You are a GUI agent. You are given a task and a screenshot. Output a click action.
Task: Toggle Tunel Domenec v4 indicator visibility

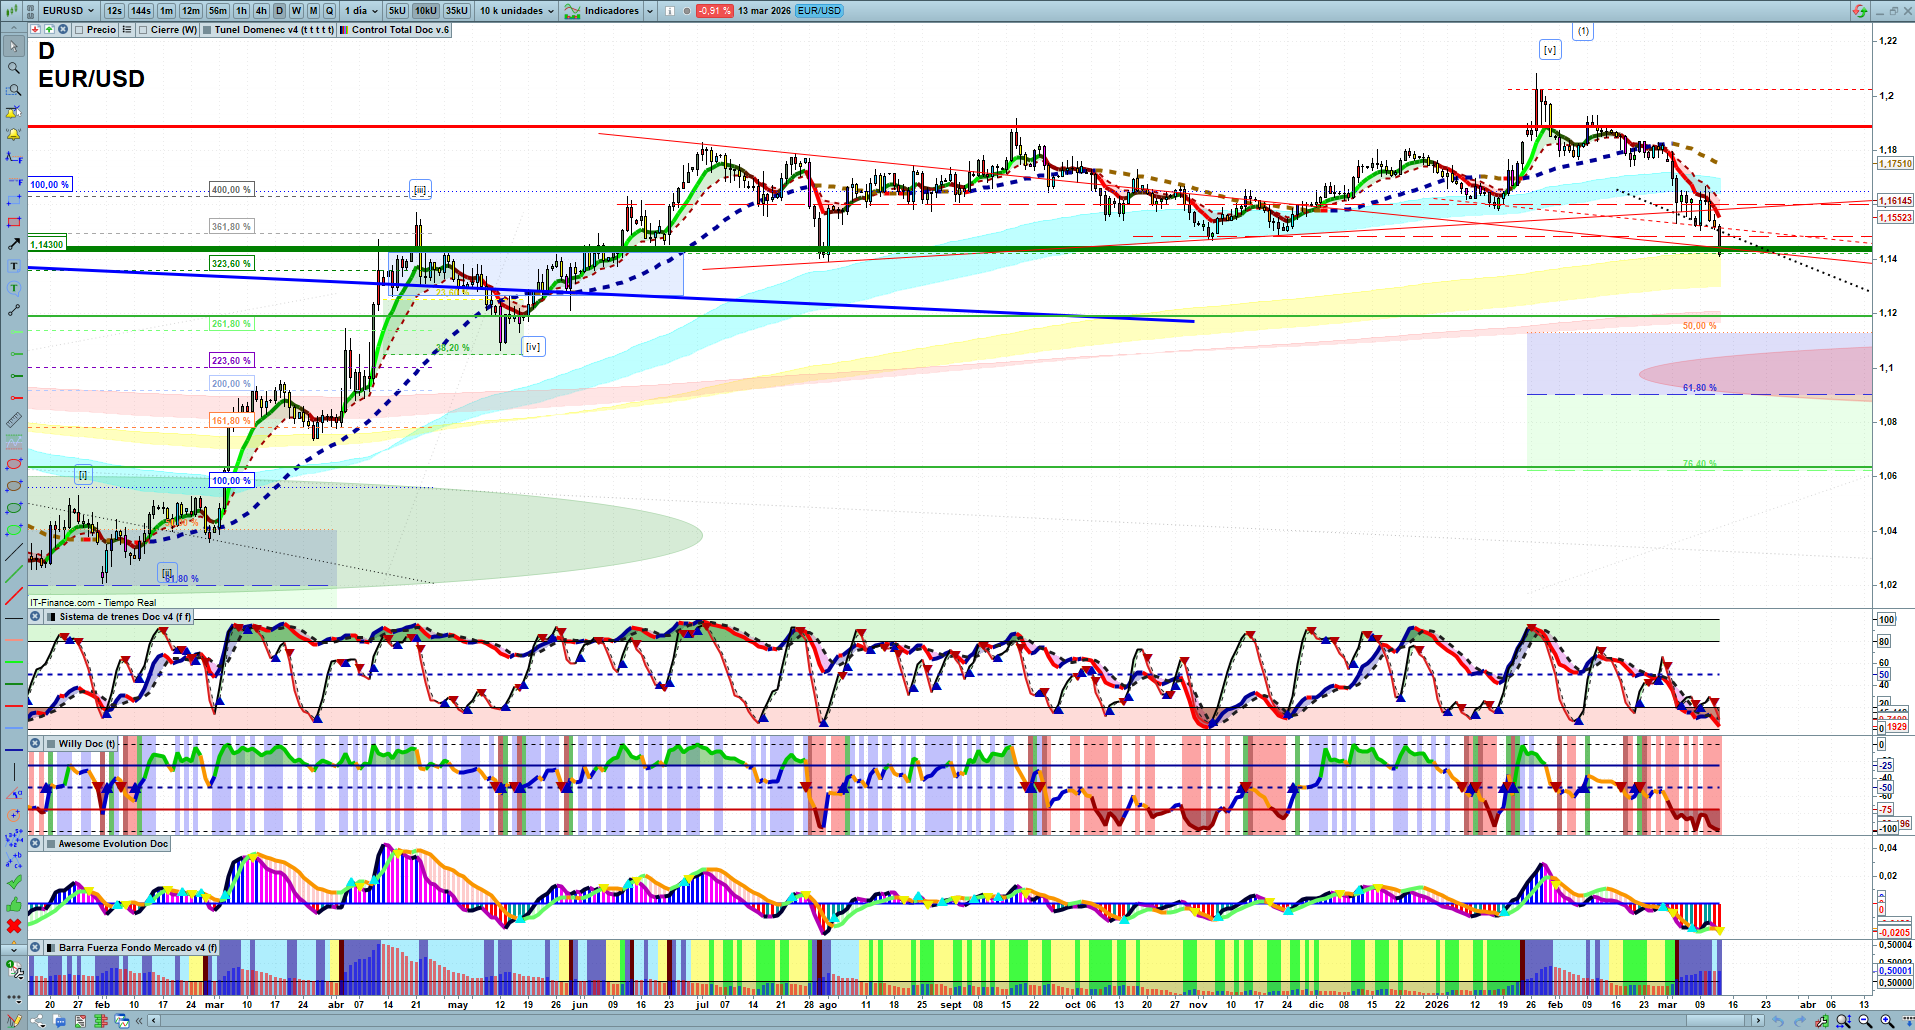pyautogui.click(x=207, y=30)
